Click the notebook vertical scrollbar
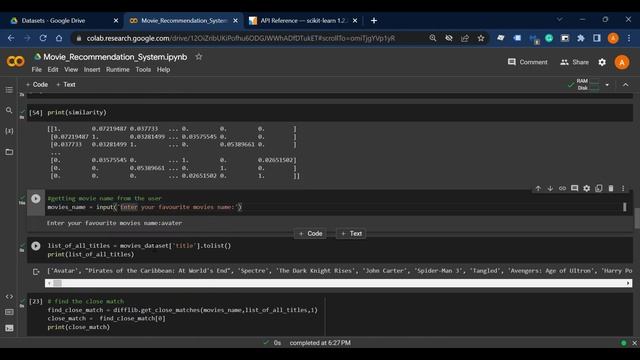 [637, 219]
